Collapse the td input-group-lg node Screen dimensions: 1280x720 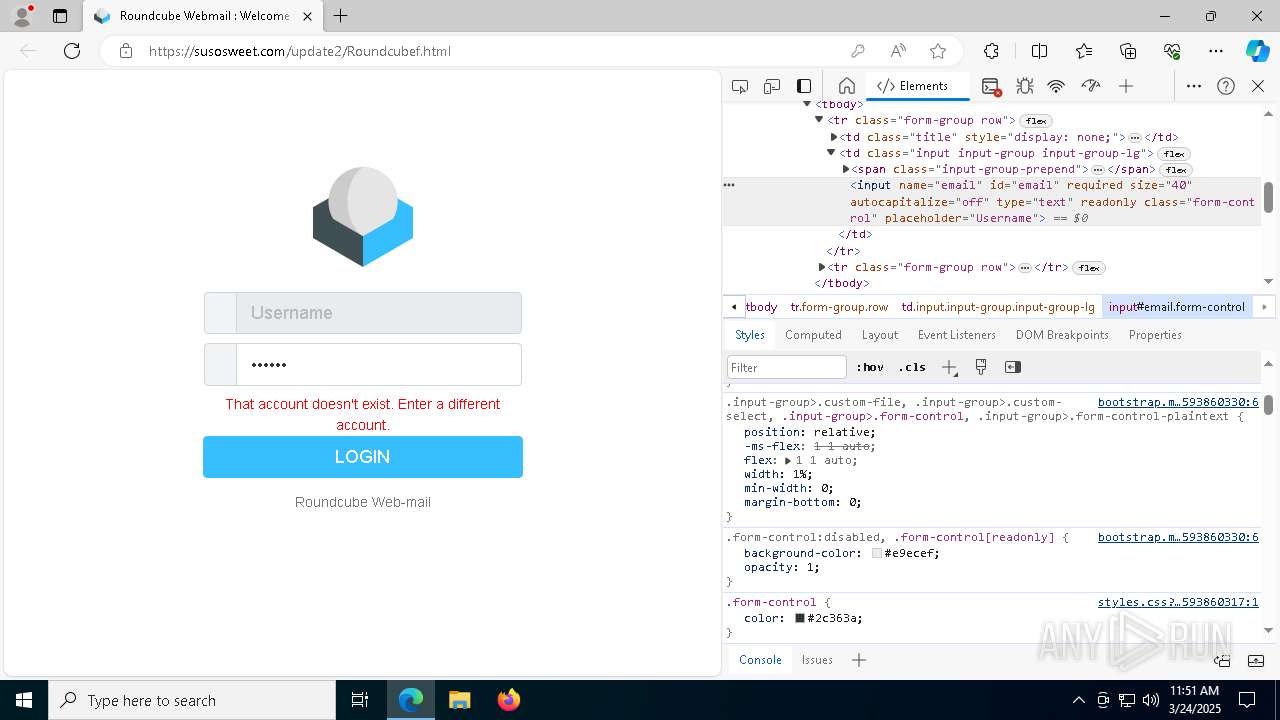click(831, 153)
